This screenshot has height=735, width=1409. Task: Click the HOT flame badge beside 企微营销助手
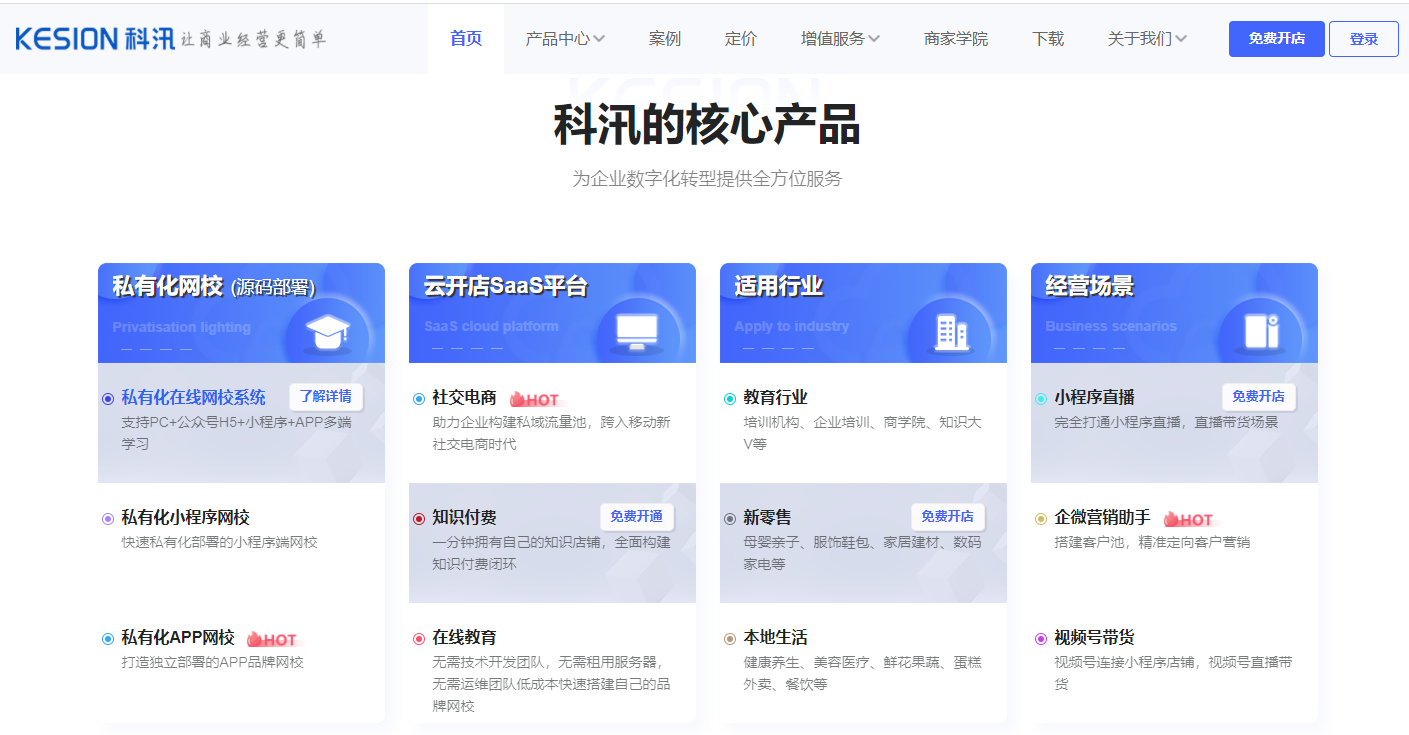(x=1188, y=519)
